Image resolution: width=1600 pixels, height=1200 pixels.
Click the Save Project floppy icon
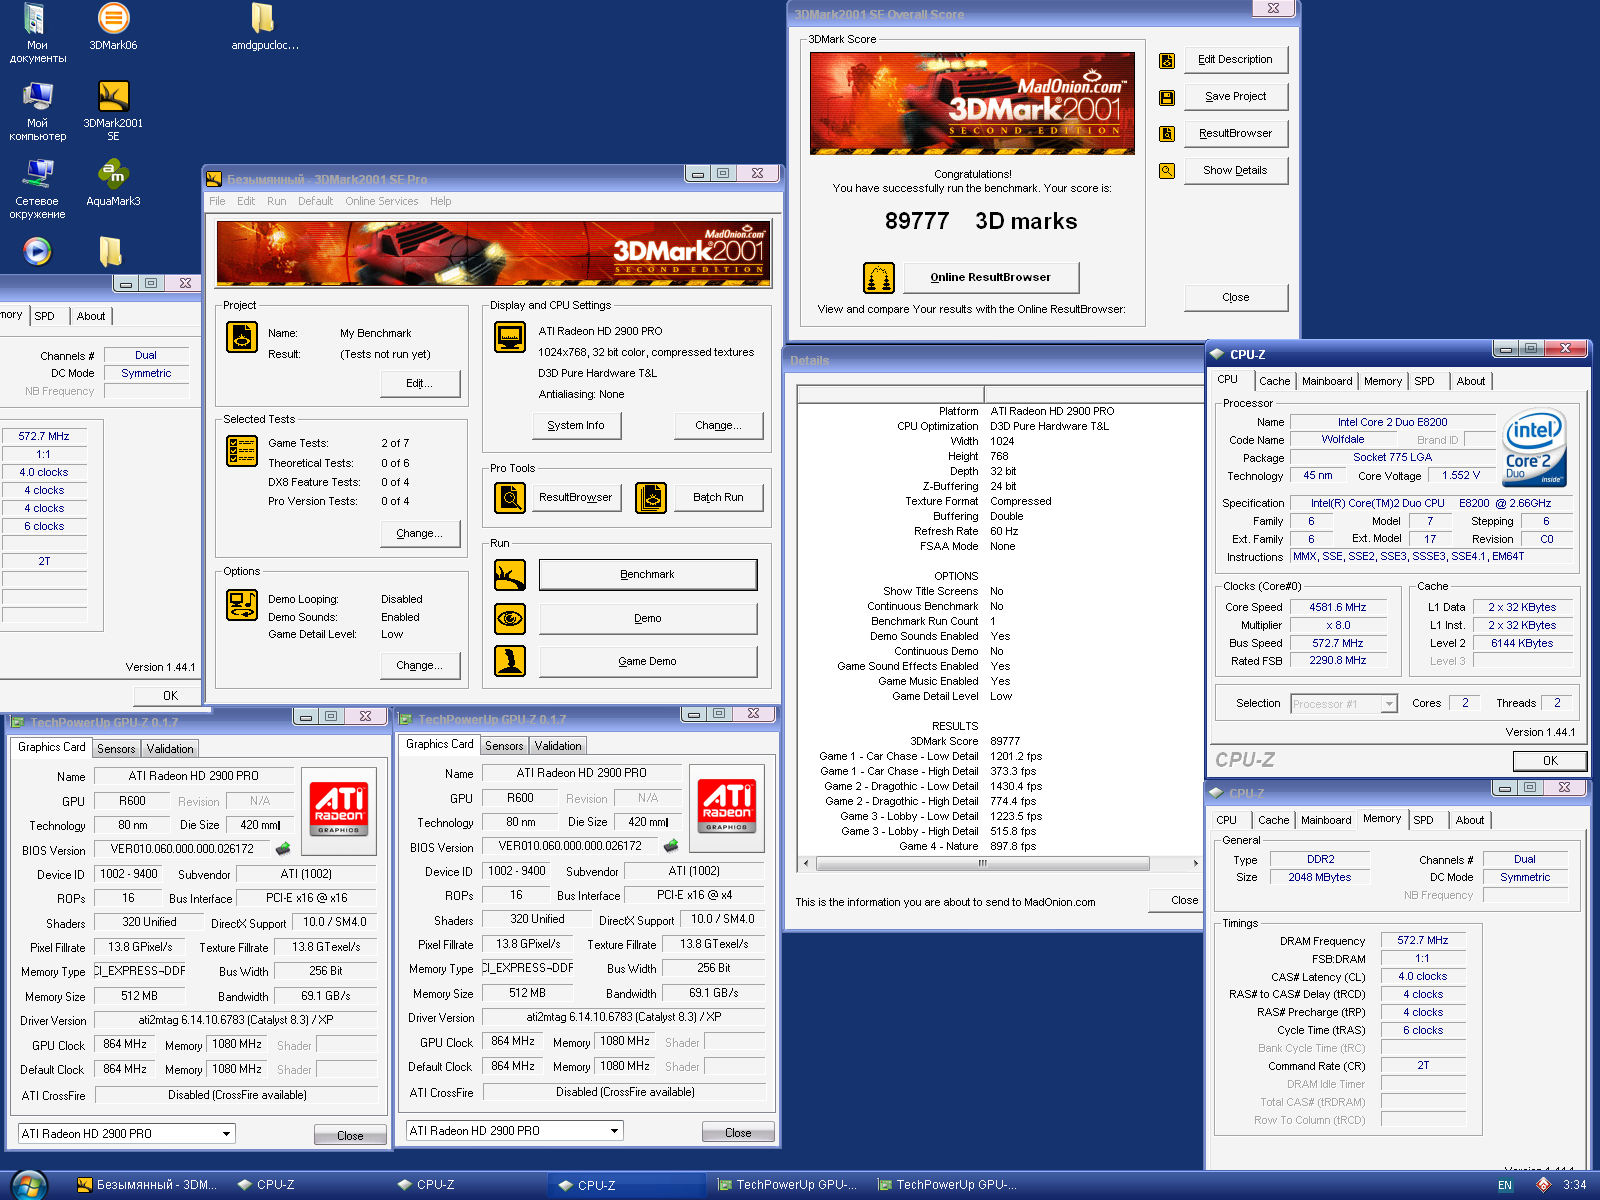coord(1166,97)
